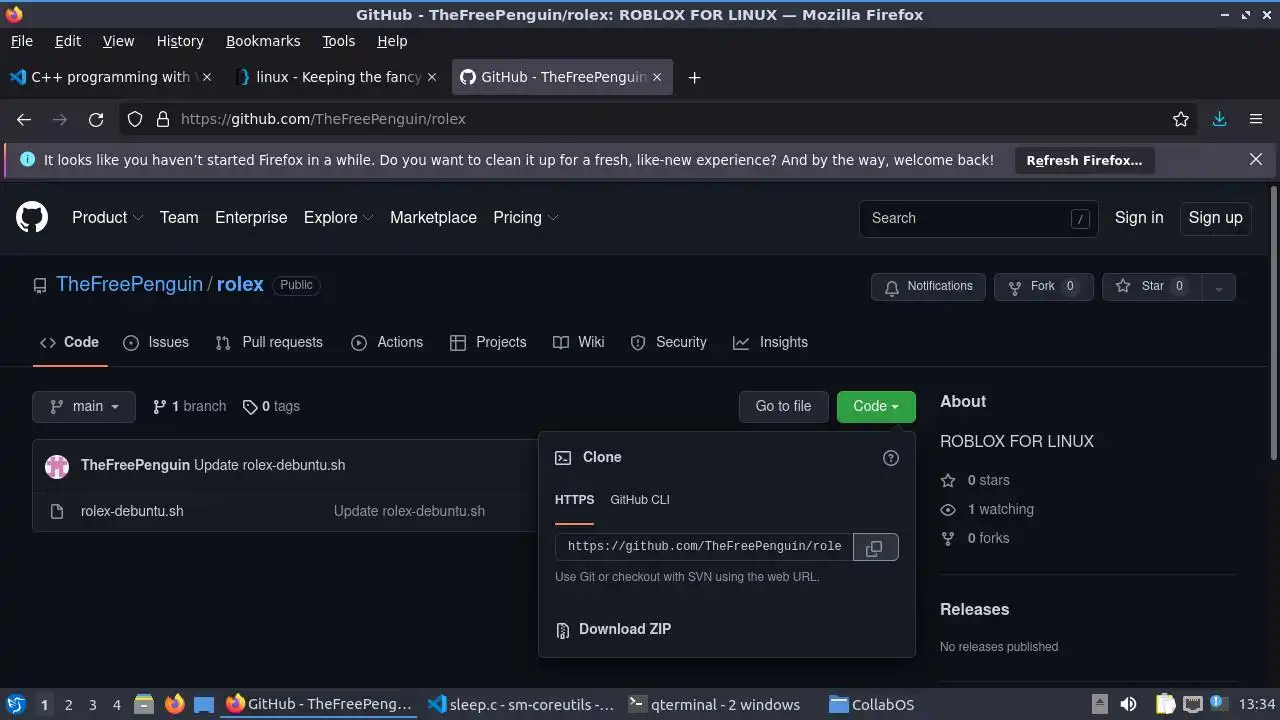Screen dimensions: 1280x720
Task: Open the Firefox hamburger application menu
Action: pyautogui.click(x=1256, y=119)
